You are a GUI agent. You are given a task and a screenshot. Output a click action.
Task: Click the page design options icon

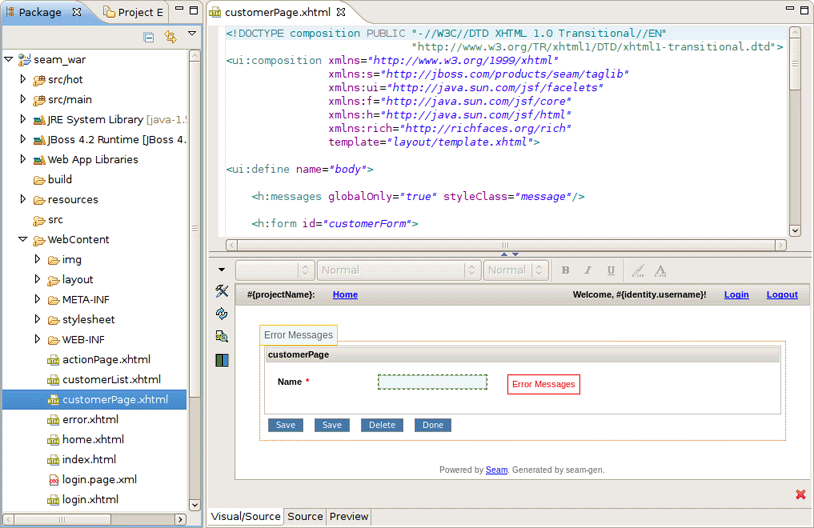coord(222,336)
